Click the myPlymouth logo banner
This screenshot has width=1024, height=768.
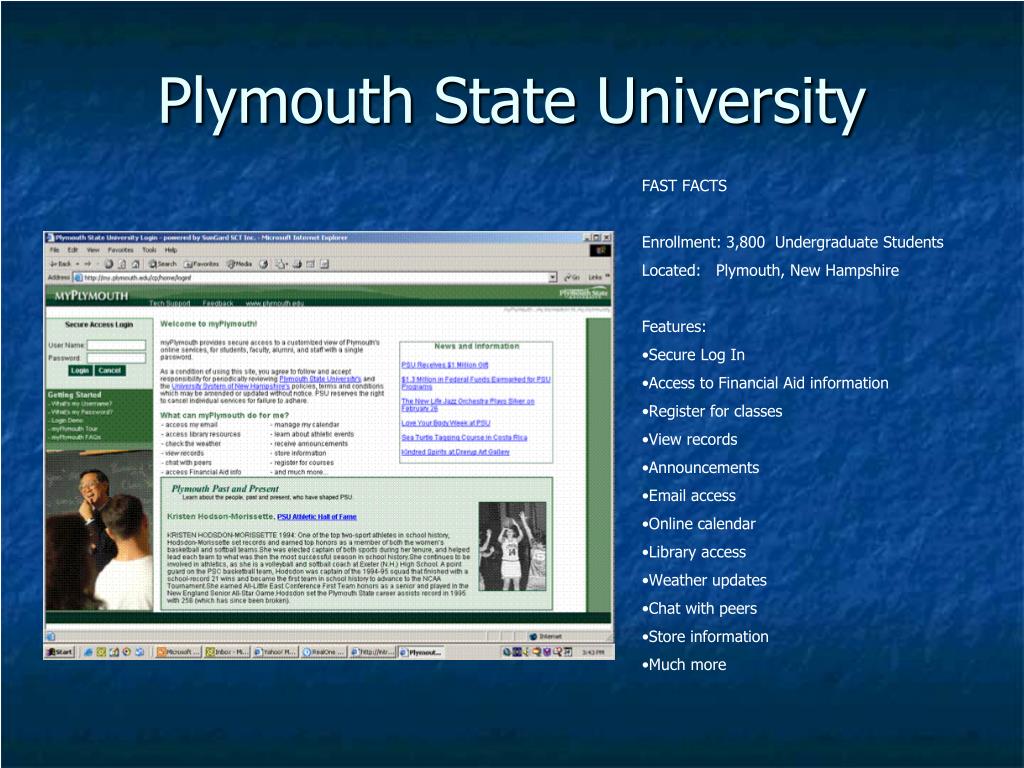click(91, 296)
